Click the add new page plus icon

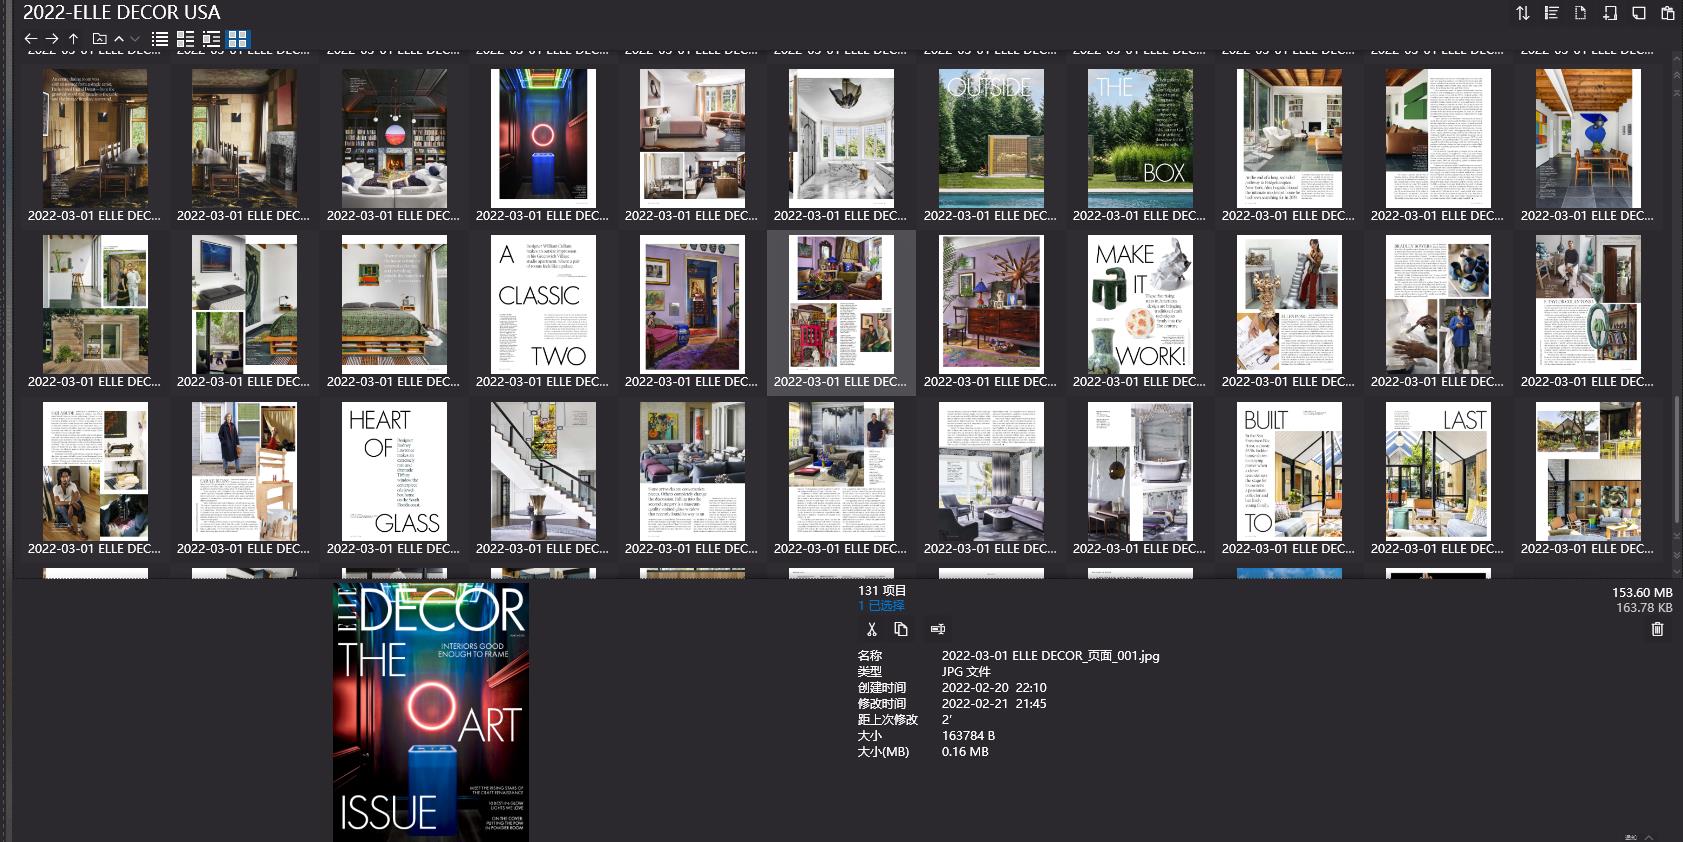point(1610,13)
